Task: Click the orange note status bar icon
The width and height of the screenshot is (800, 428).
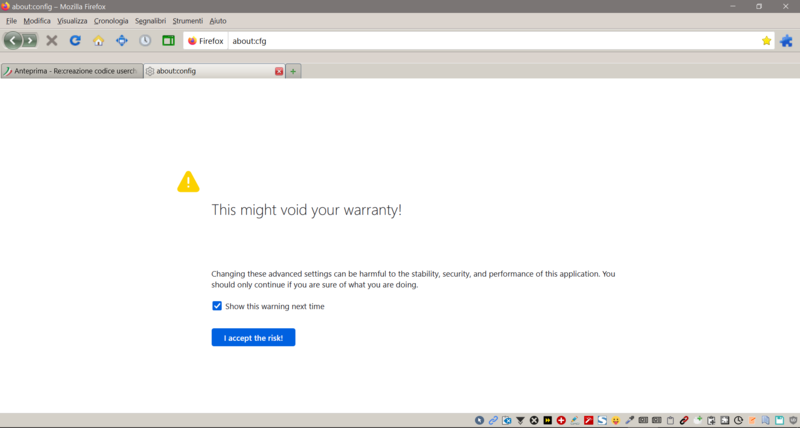Action: [753, 420]
